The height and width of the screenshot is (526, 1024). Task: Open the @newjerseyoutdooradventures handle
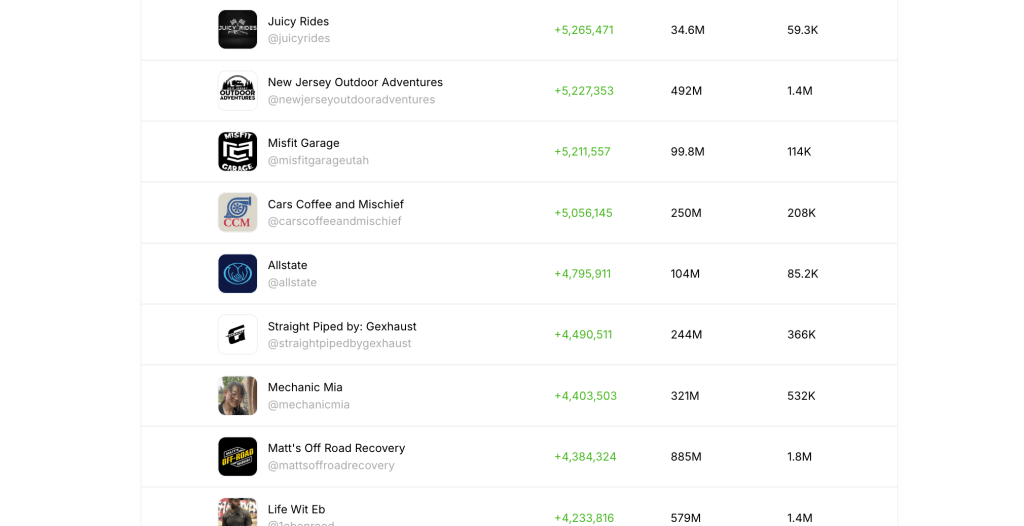tap(351, 100)
